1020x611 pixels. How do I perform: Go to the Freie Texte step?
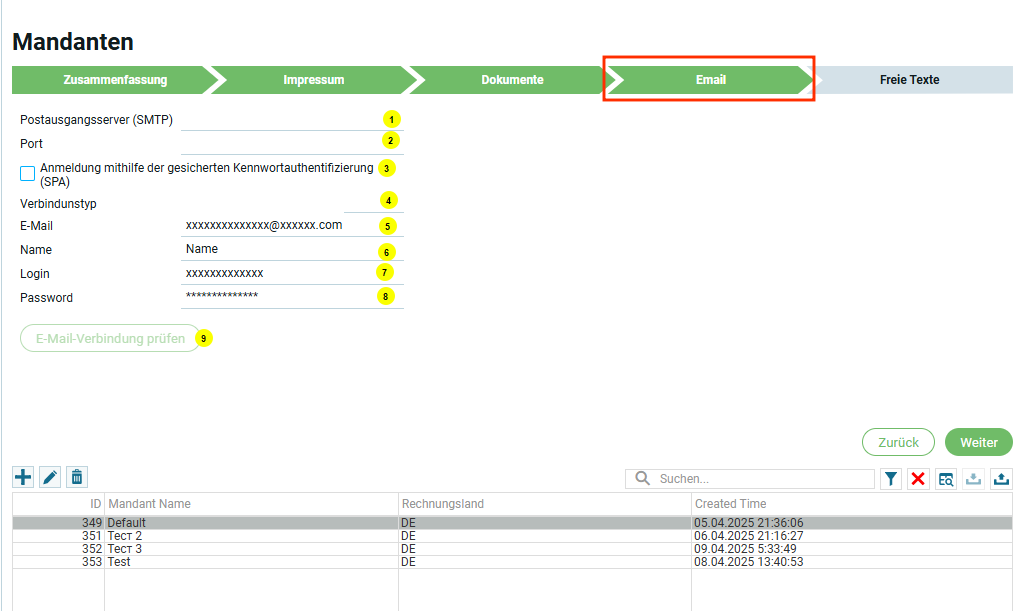[x=909, y=80]
